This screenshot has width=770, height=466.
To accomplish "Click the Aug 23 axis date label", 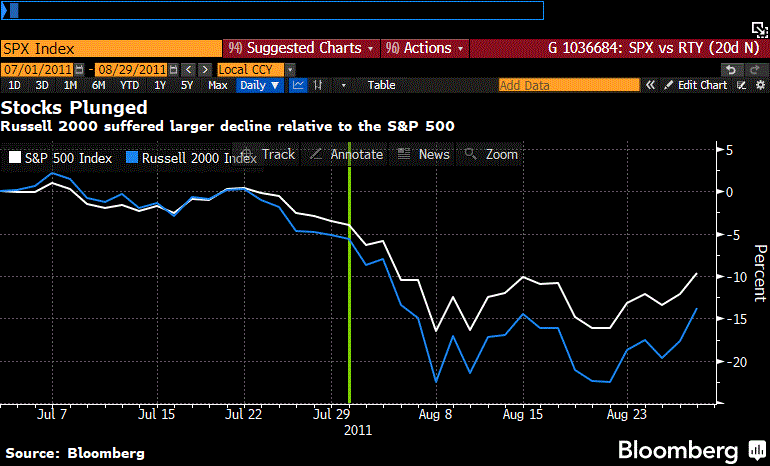I will [x=627, y=414].
